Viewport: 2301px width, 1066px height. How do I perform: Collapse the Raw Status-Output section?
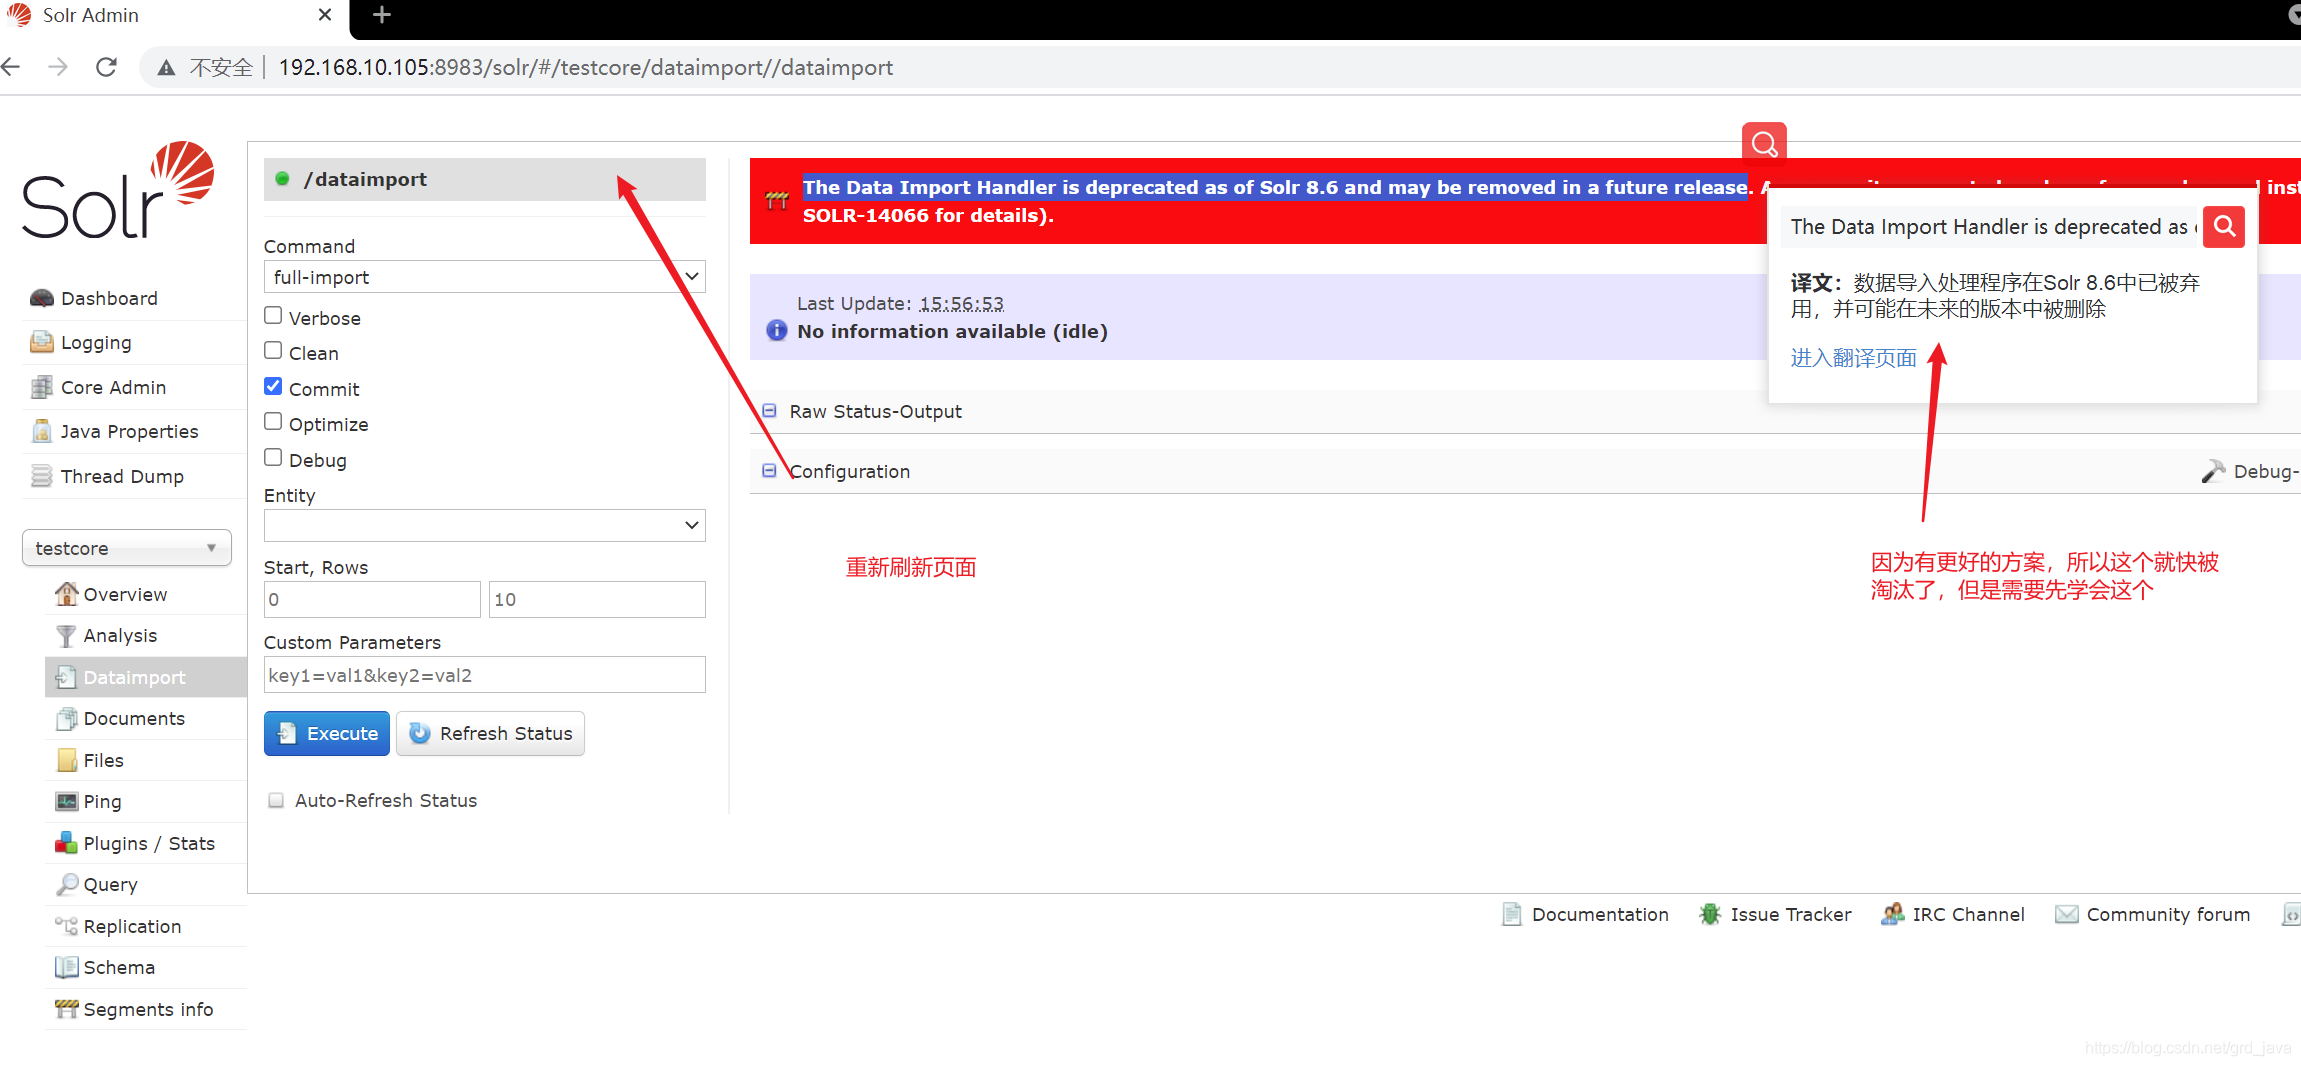point(769,411)
